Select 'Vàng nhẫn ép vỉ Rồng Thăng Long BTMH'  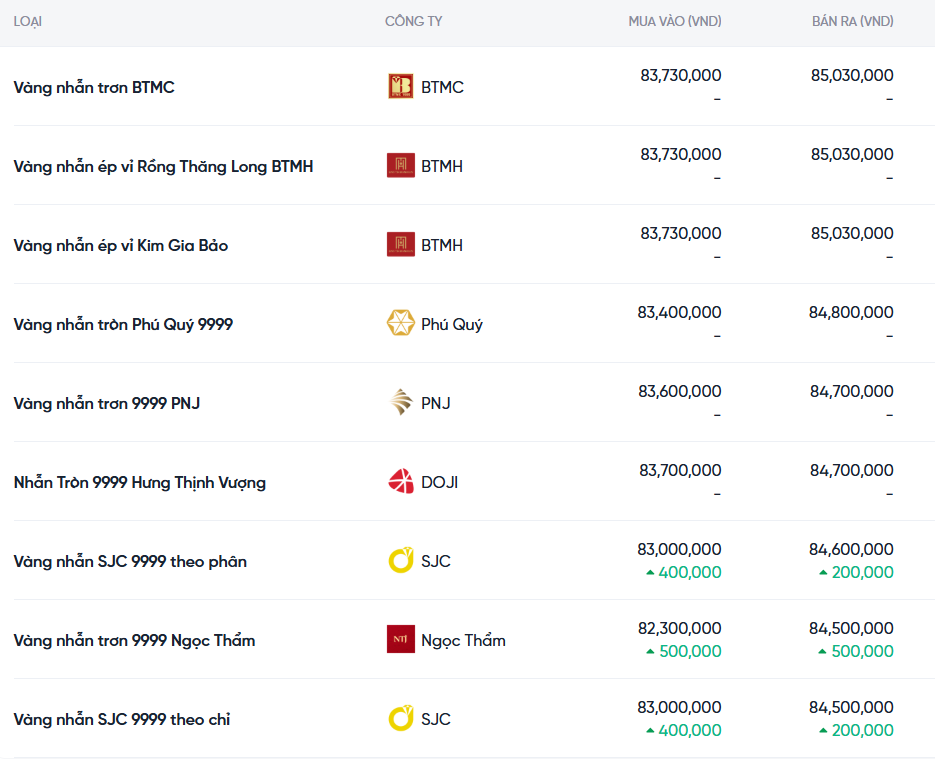[x=163, y=166]
